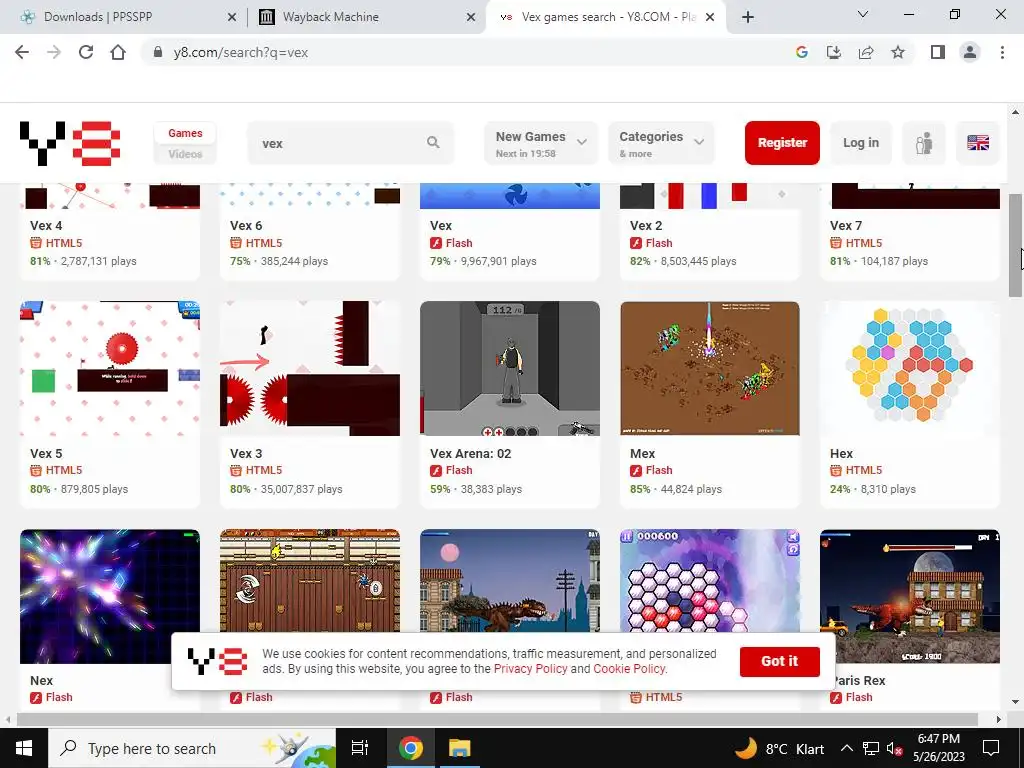The width and height of the screenshot is (1024, 768).
Task: Click the Google icon in address bar
Action: pyautogui.click(x=802, y=52)
